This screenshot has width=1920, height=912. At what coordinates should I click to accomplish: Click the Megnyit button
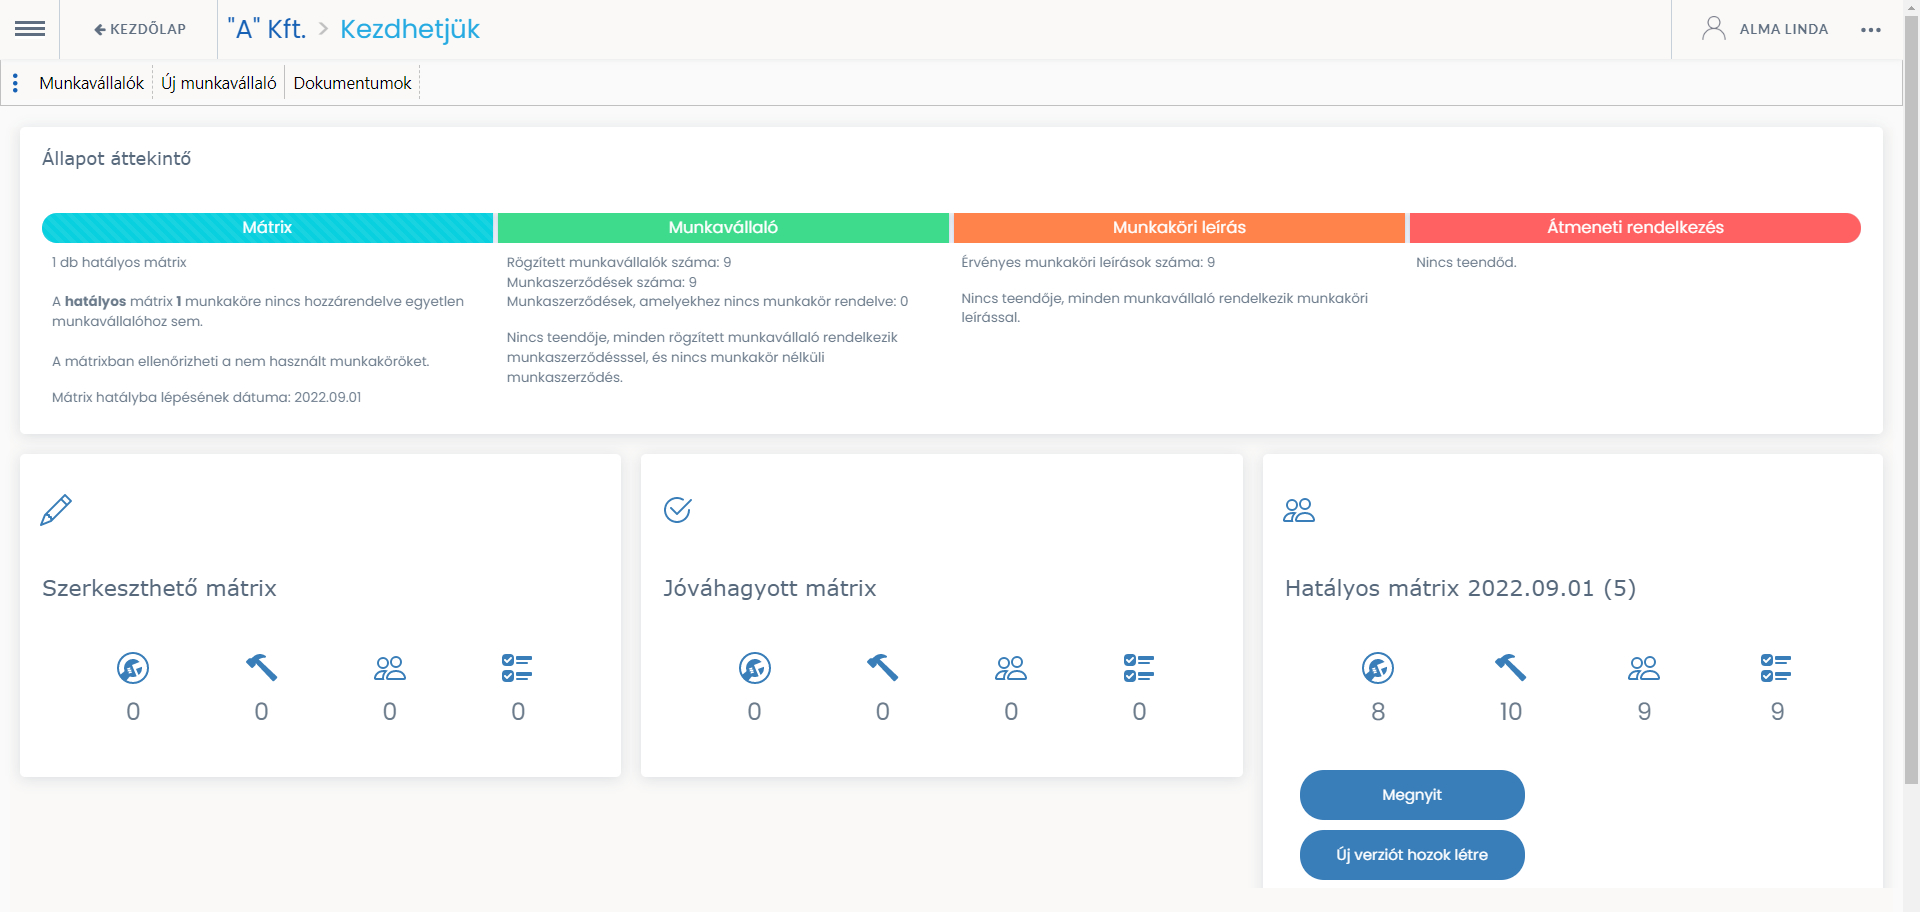pyautogui.click(x=1411, y=795)
